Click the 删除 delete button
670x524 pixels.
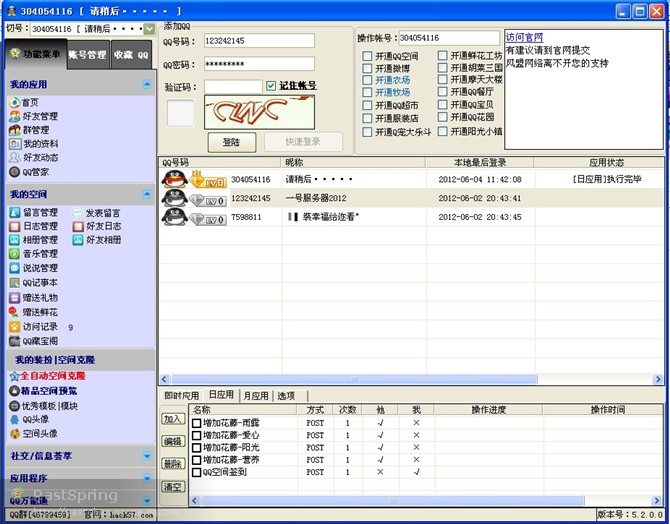173,464
